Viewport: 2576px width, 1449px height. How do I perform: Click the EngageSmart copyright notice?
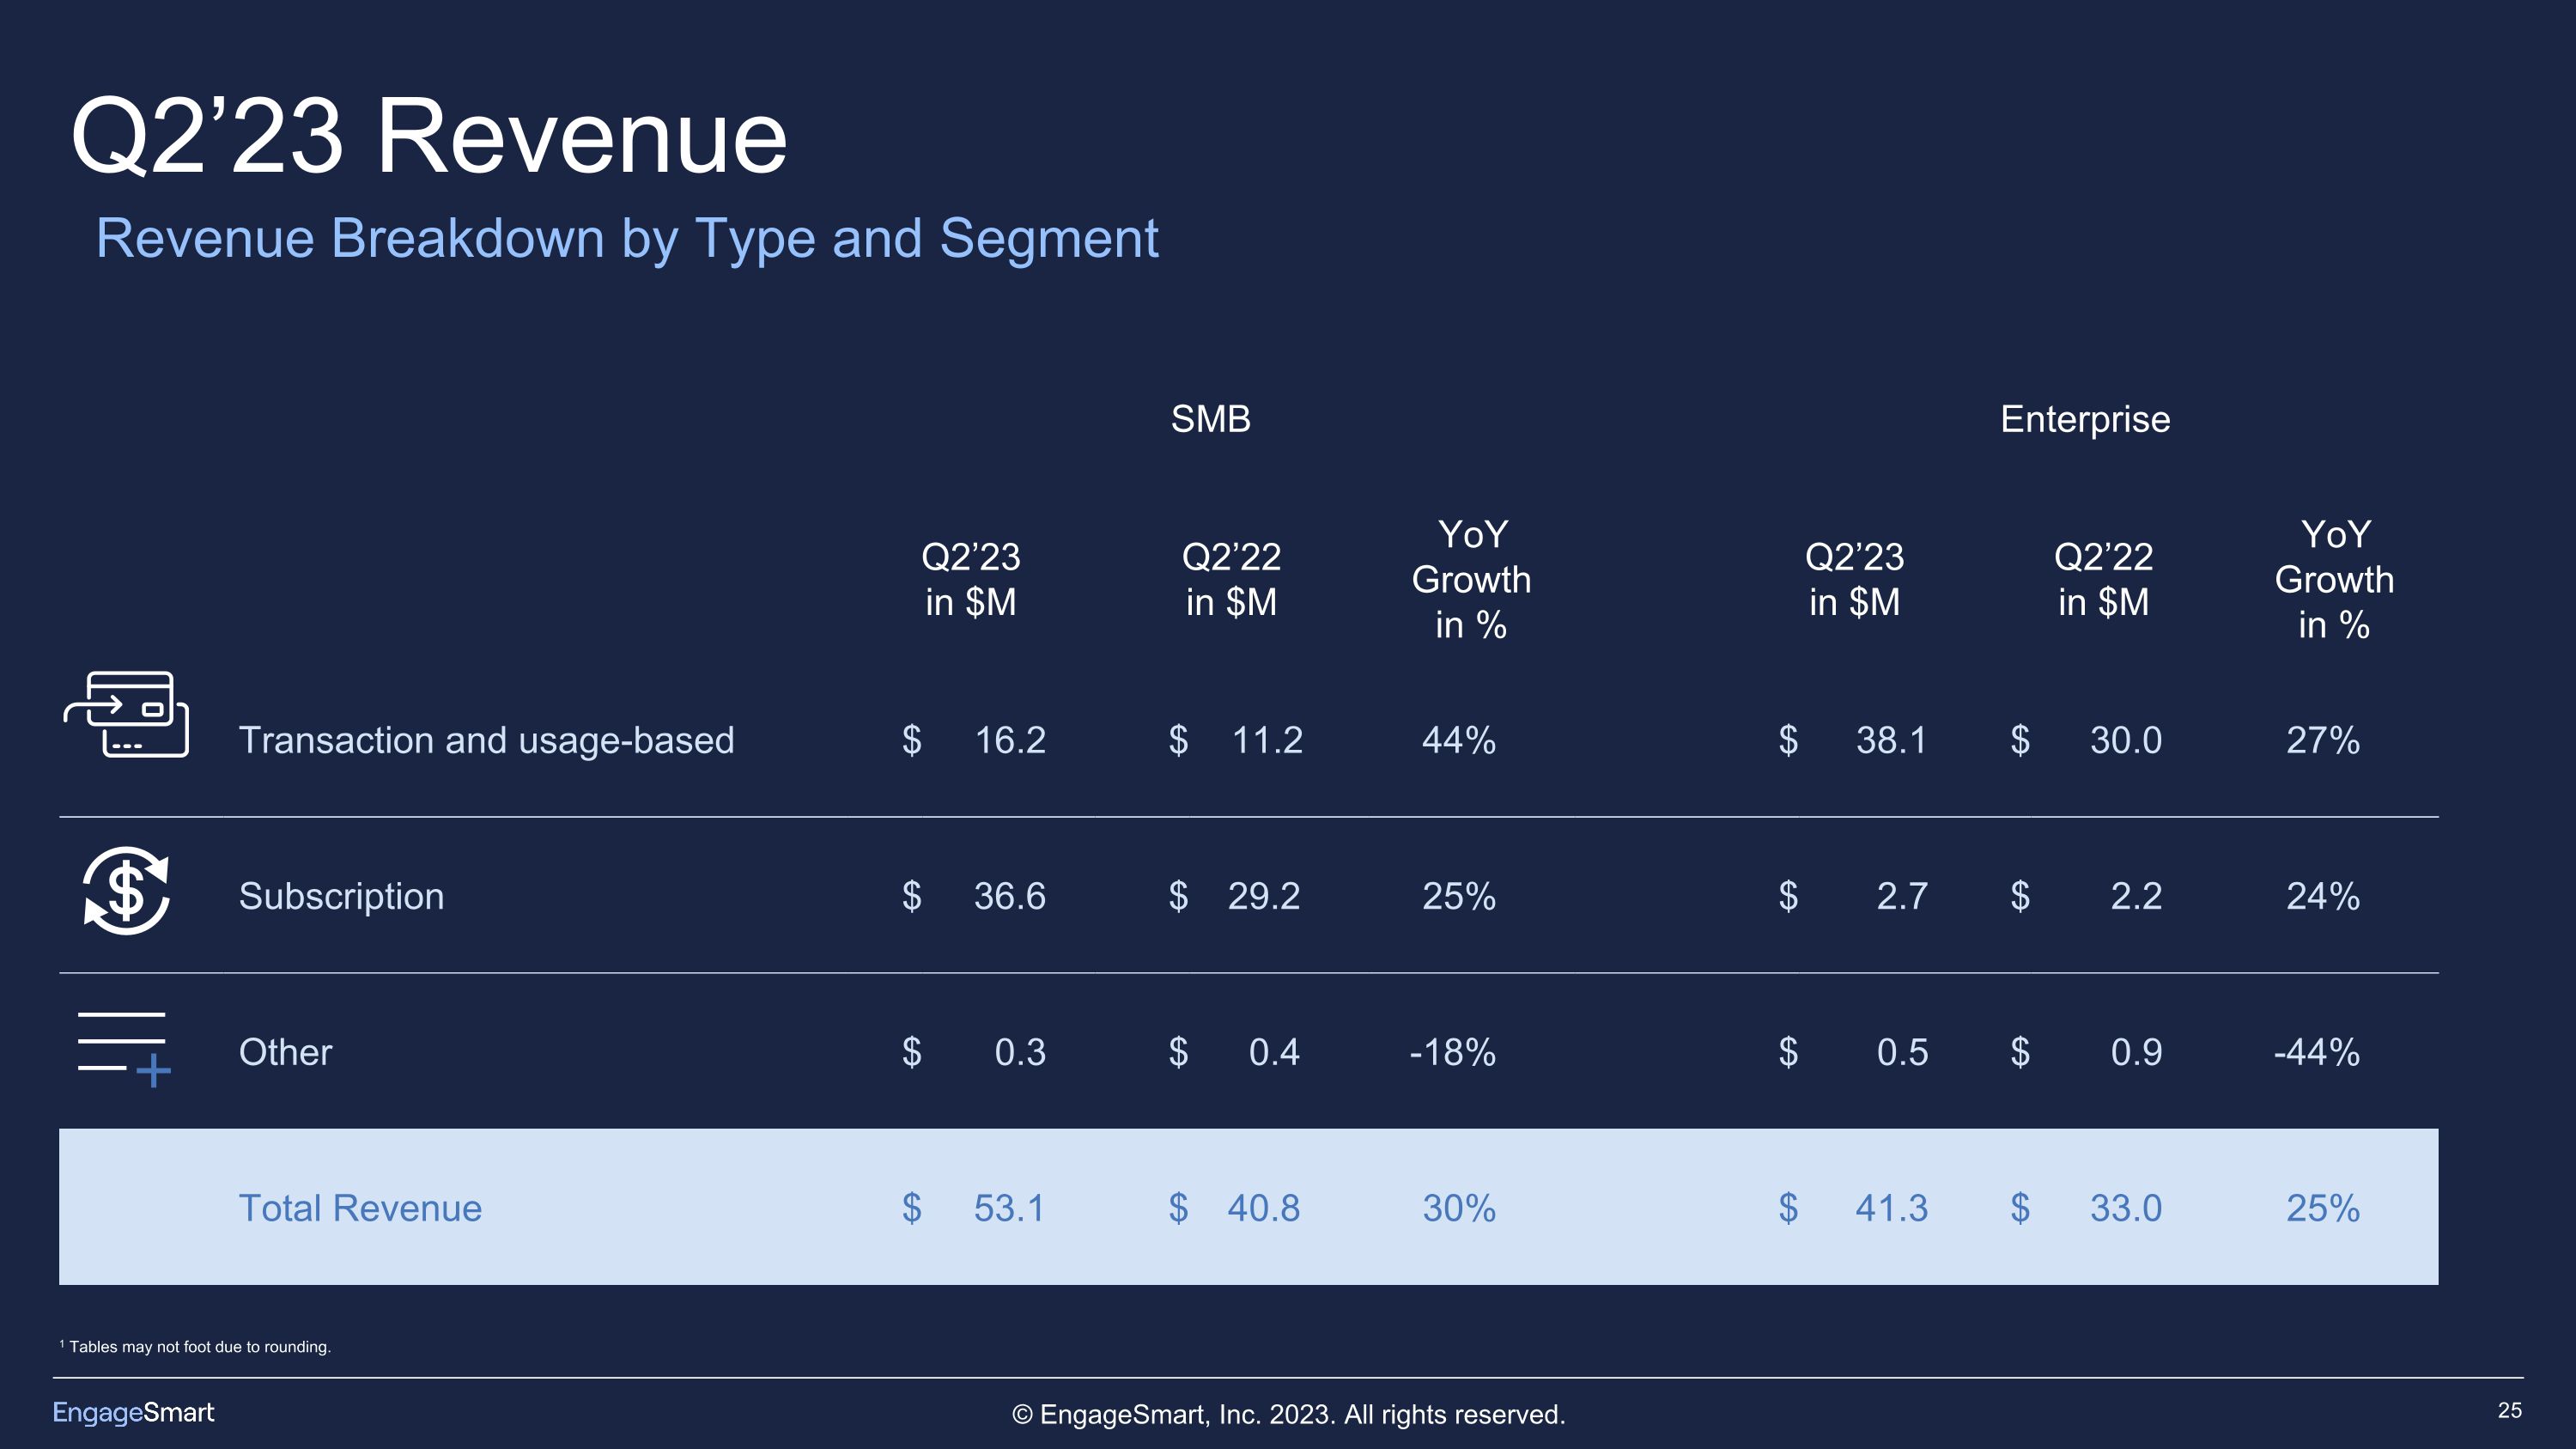pyautogui.click(x=1288, y=1415)
